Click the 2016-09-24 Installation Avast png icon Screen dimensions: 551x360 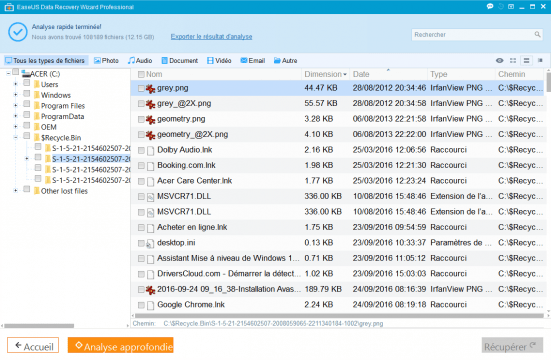(150, 290)
